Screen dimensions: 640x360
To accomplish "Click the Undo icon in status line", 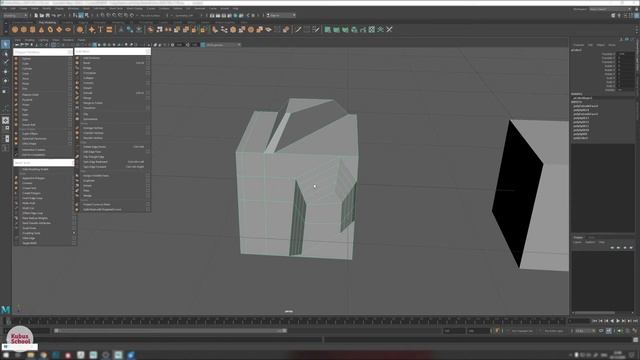I will tap(54, 16).
